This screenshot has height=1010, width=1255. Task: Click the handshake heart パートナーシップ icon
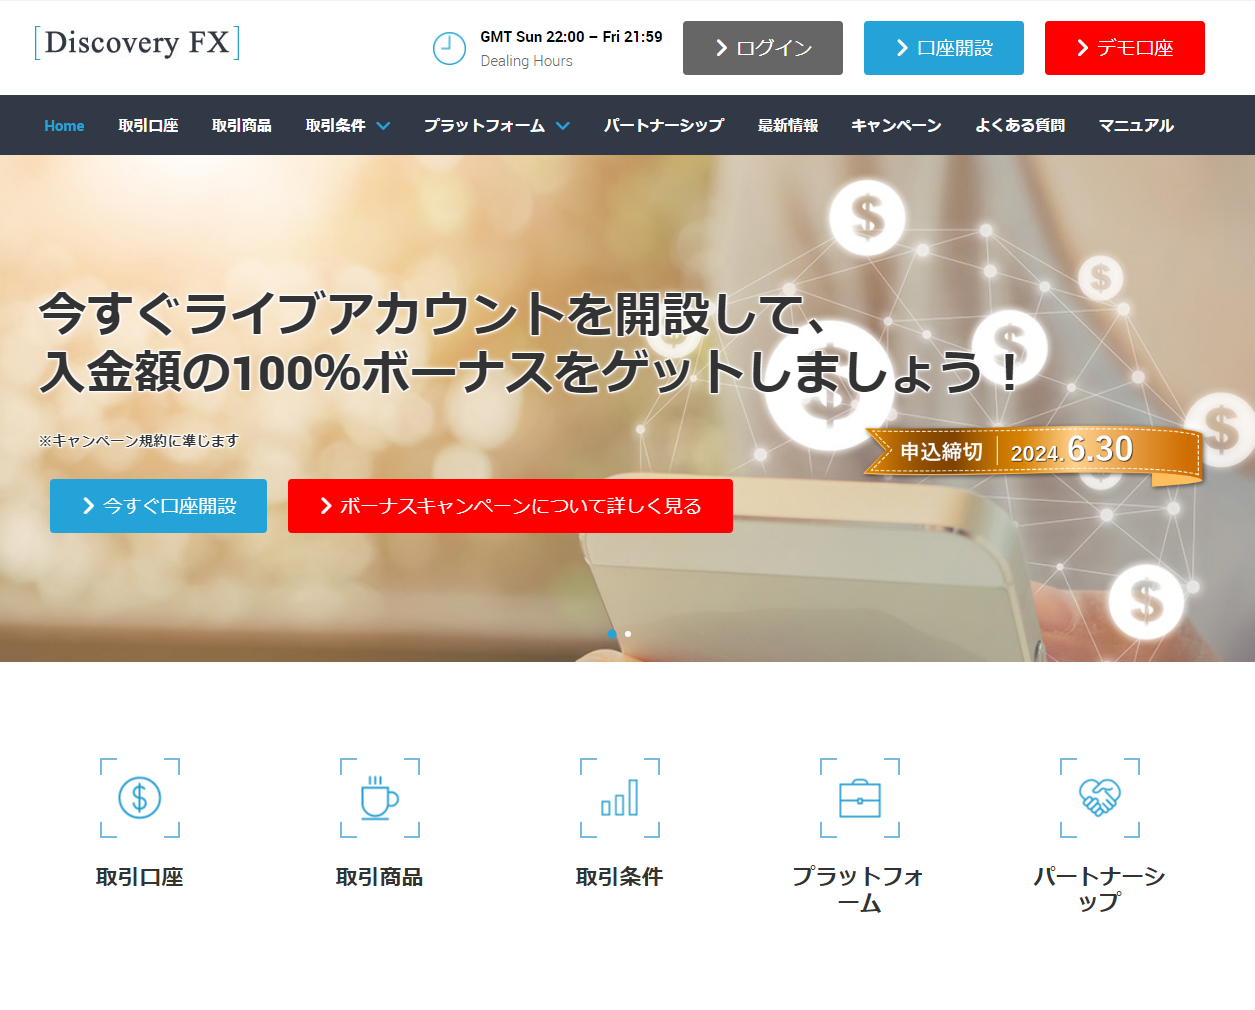tap(1100, 798)
